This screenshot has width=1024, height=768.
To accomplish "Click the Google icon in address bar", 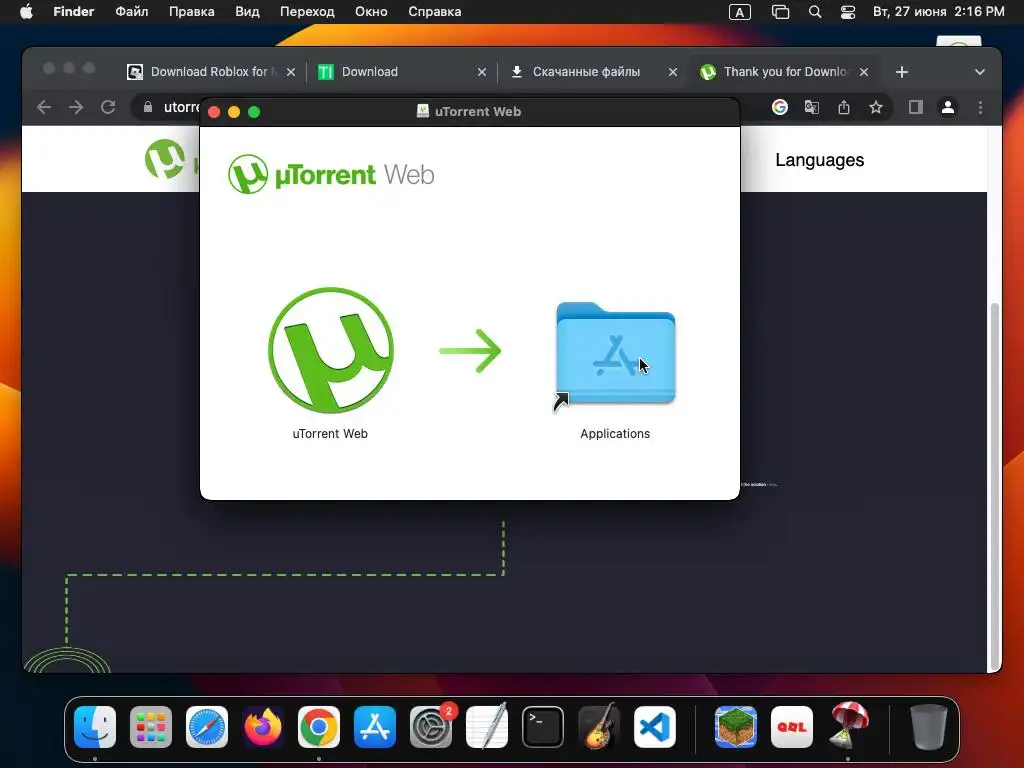I will (780, 107).
